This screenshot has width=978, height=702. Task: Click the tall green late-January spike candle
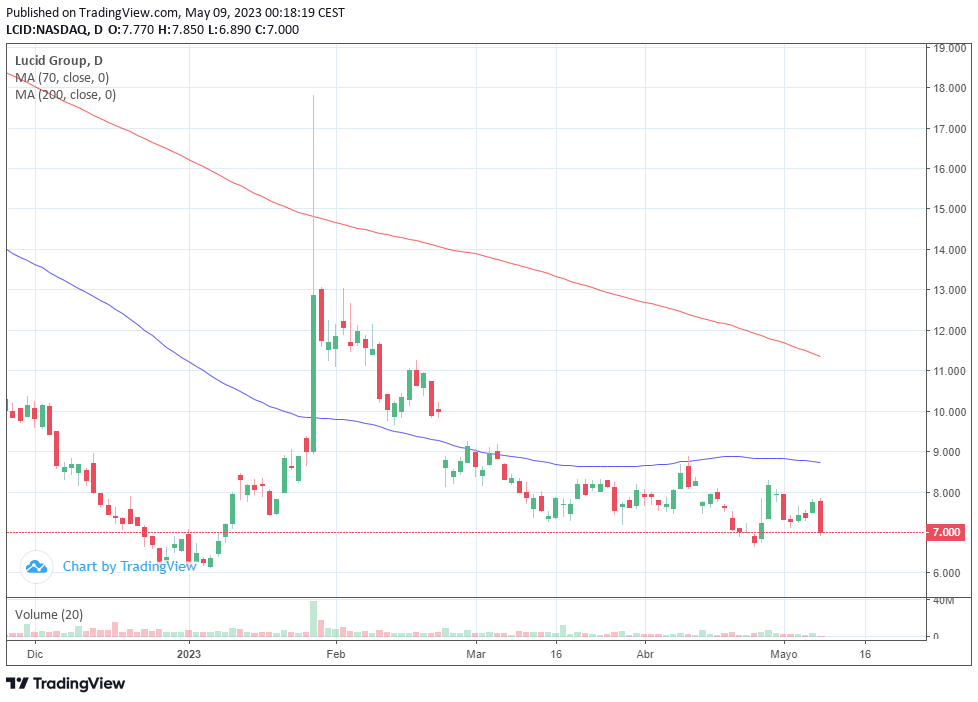click(x=314, y=373)
